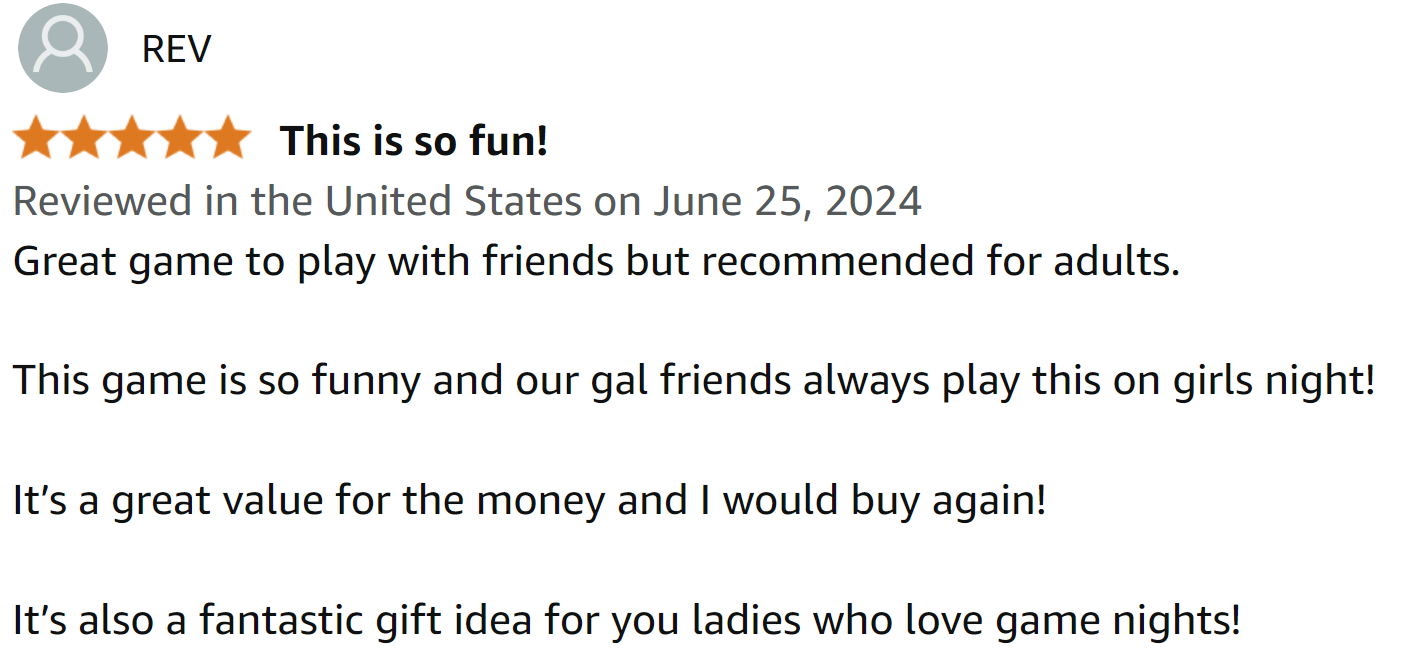Click the first orange rating star
Viewport: 1404px width, 666px height.
pos(36,138)
